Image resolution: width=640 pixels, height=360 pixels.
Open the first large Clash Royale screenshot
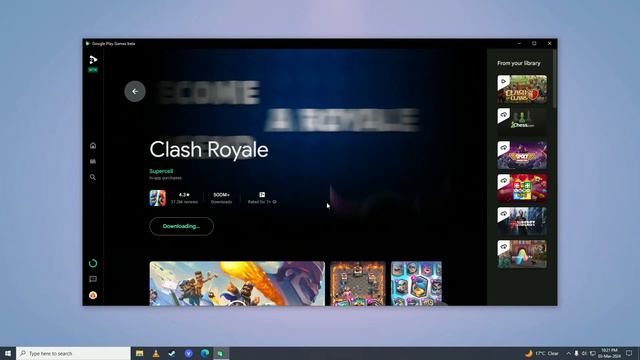tap(237, 283)
